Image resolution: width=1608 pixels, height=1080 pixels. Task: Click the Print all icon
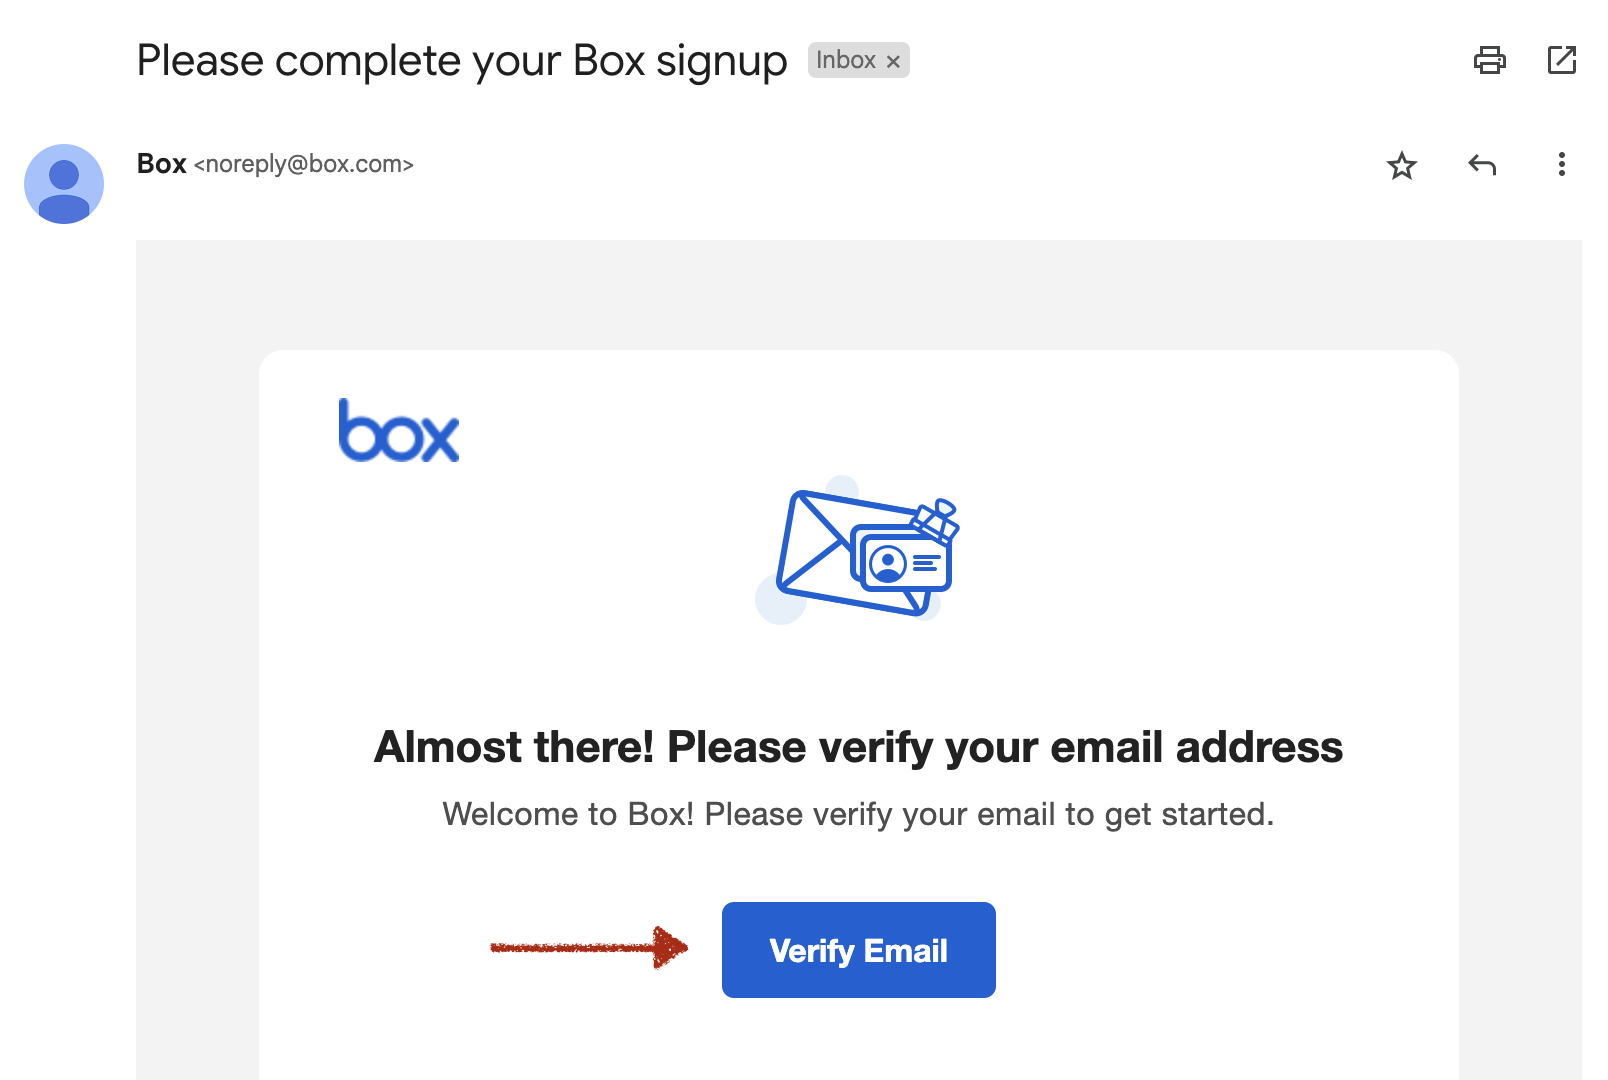1489,61
